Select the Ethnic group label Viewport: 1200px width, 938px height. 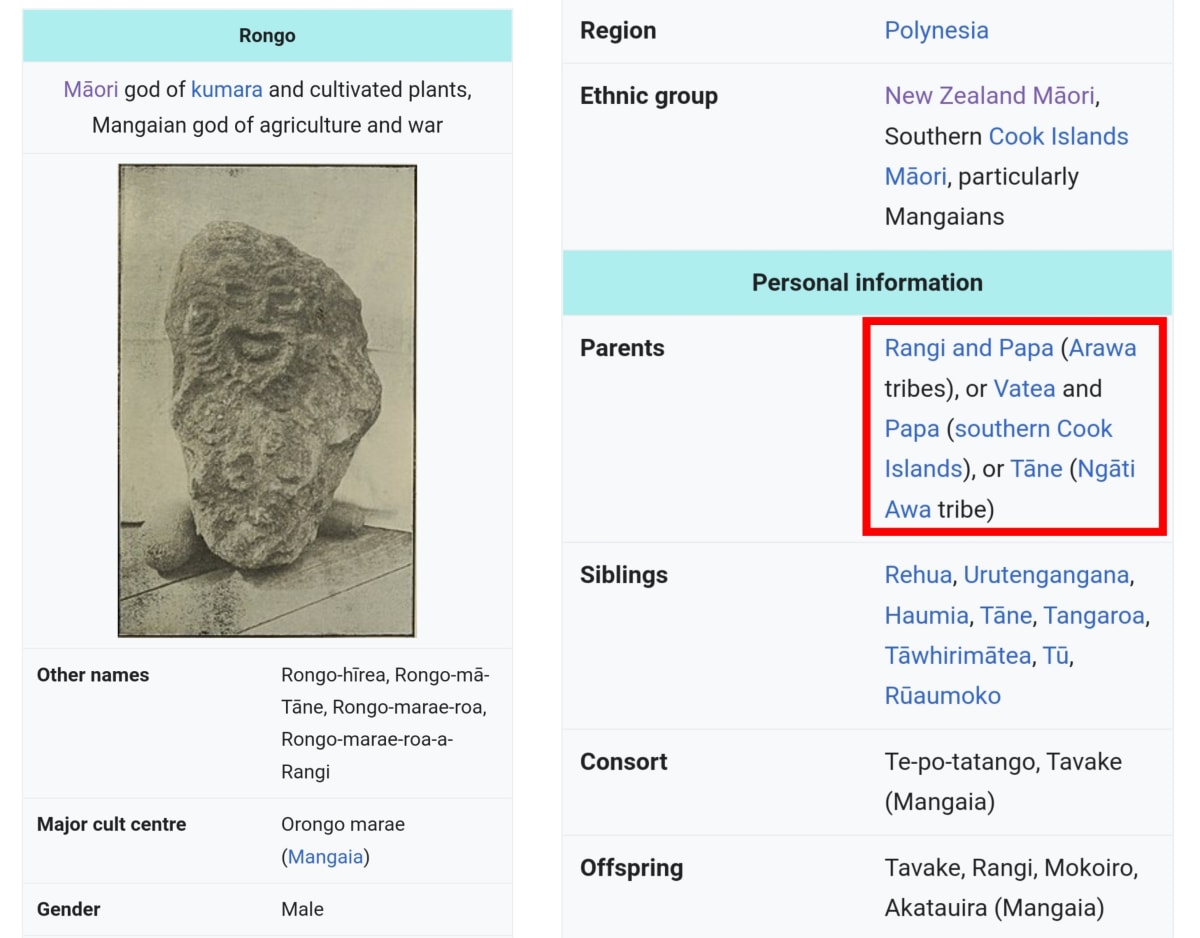coord(649,96)
